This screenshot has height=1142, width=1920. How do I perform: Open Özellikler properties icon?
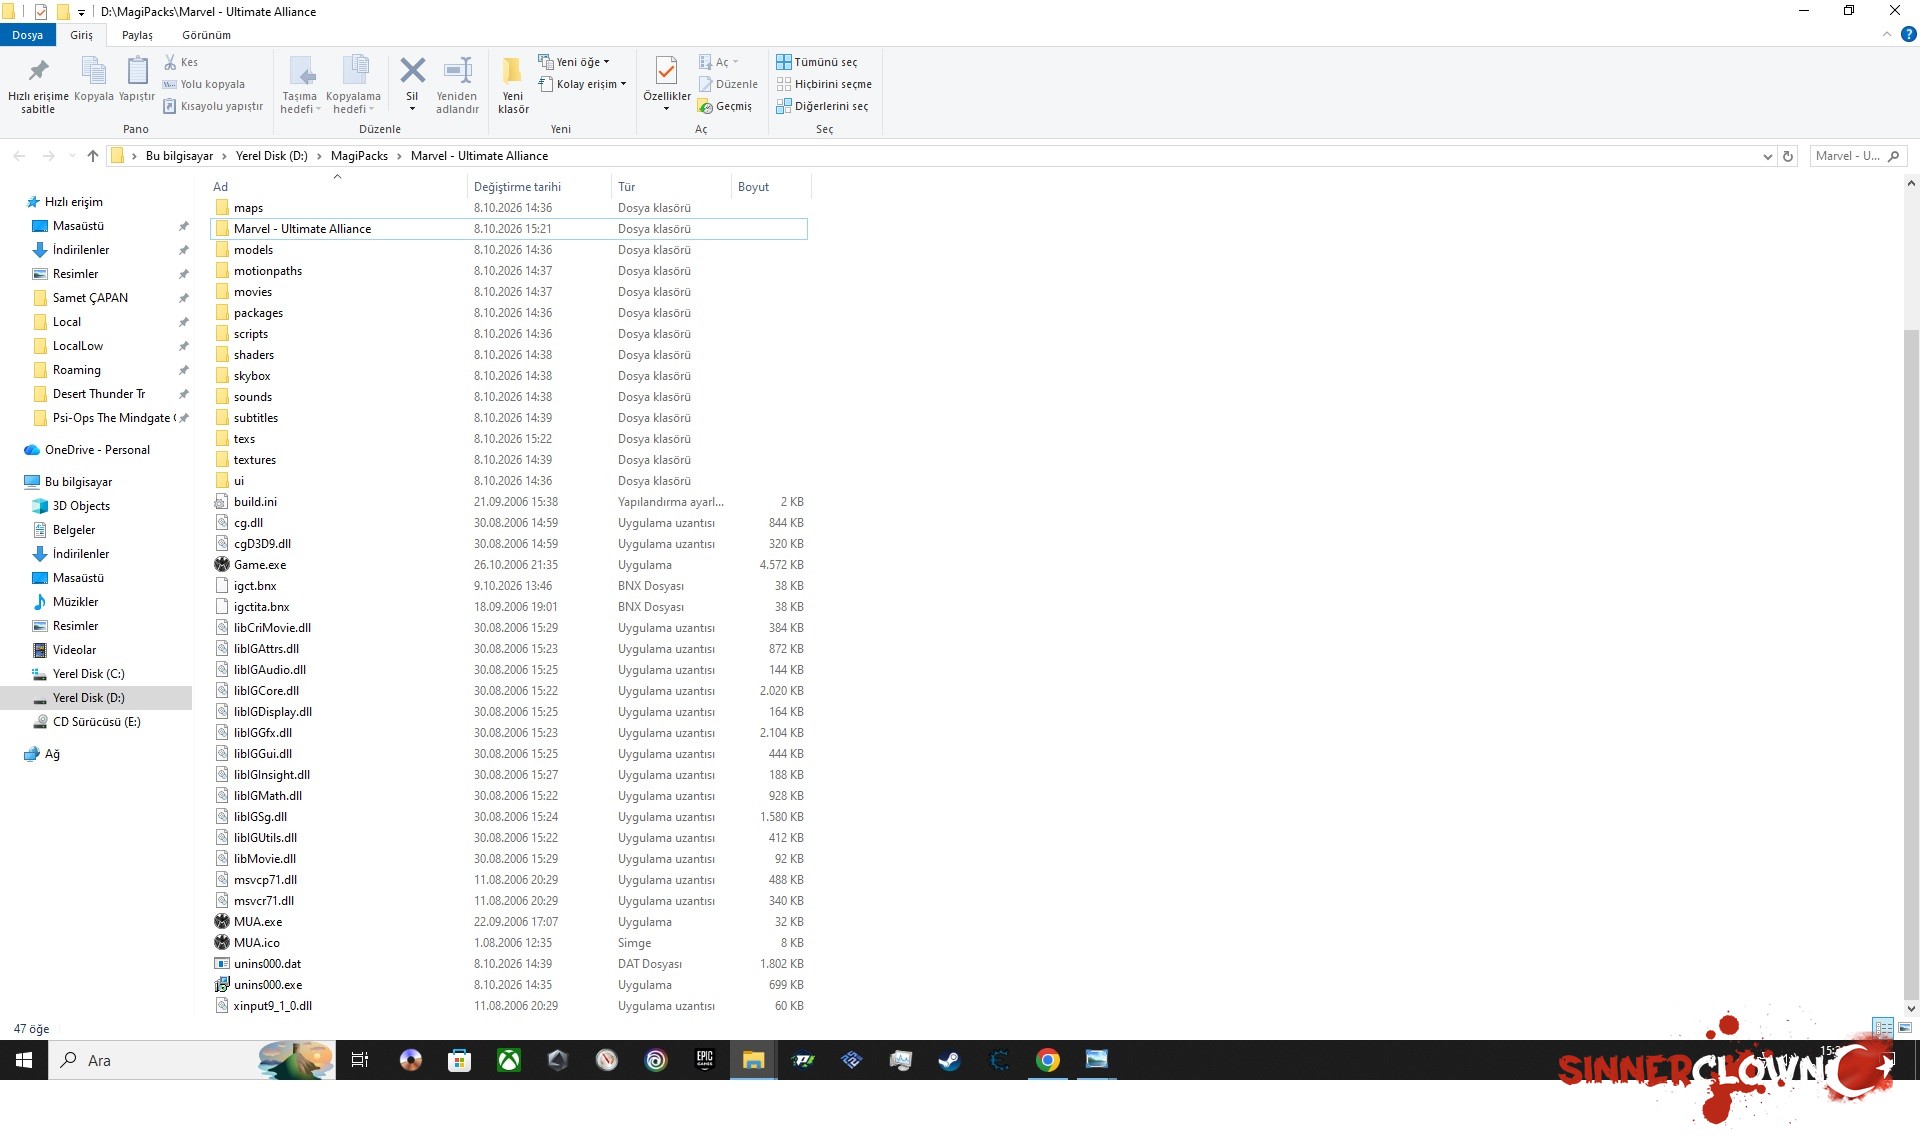click(666, 72)
